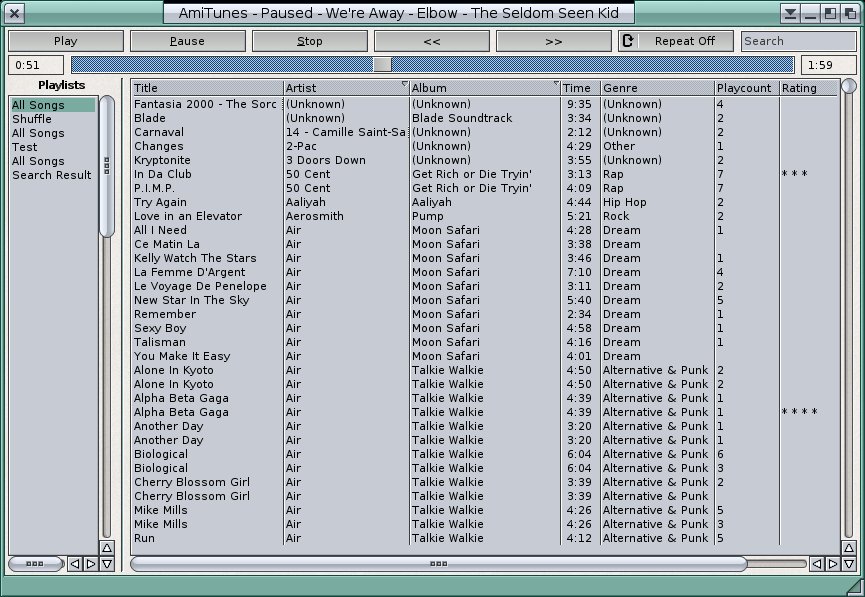Image resolution: width=865 pixels, height=597 pixels.
Task: Select the song Try Again
Action: tap(485, 202)
